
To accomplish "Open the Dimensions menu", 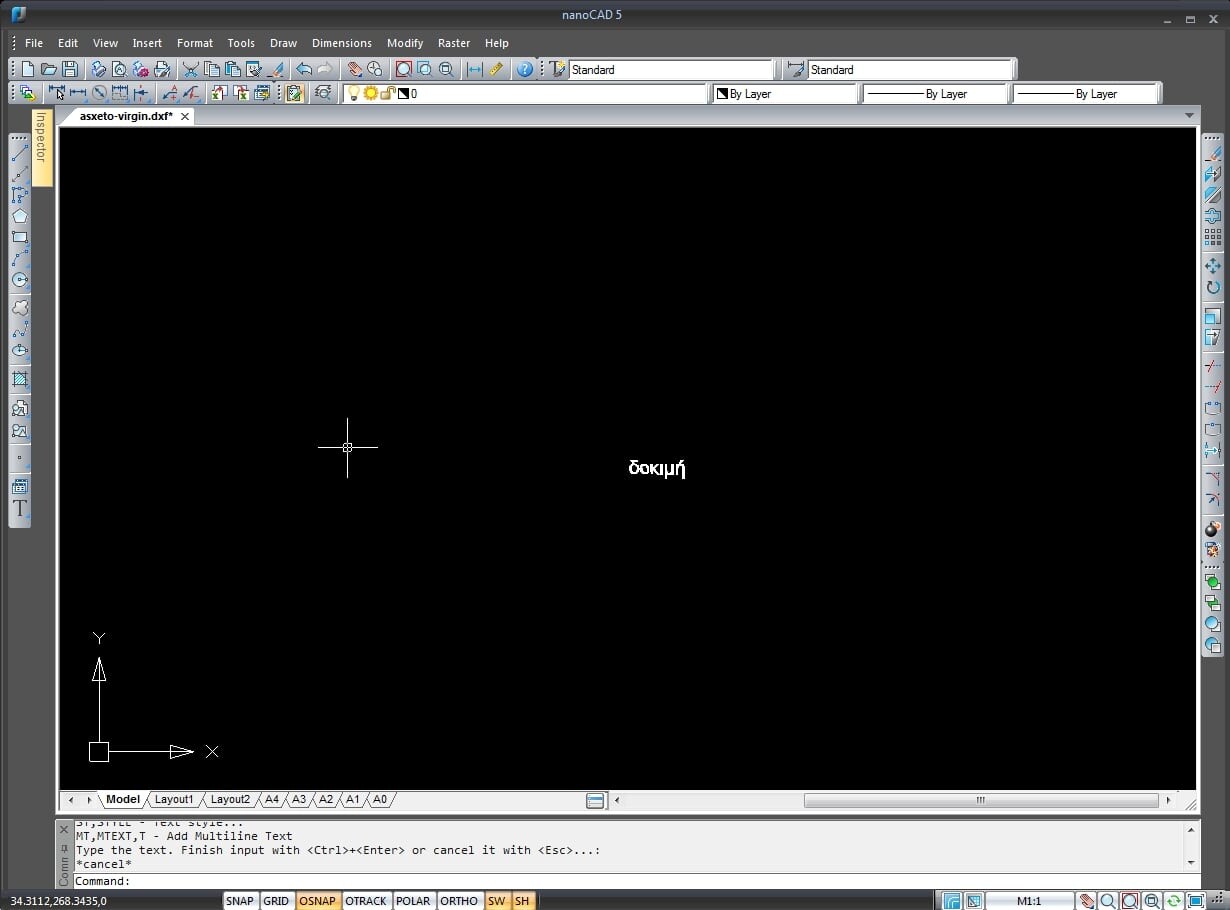I will [341, 43].
